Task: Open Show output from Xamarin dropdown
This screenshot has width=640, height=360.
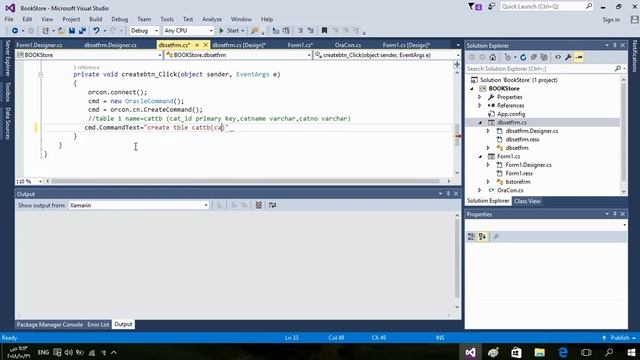Action: click(139, 205)
